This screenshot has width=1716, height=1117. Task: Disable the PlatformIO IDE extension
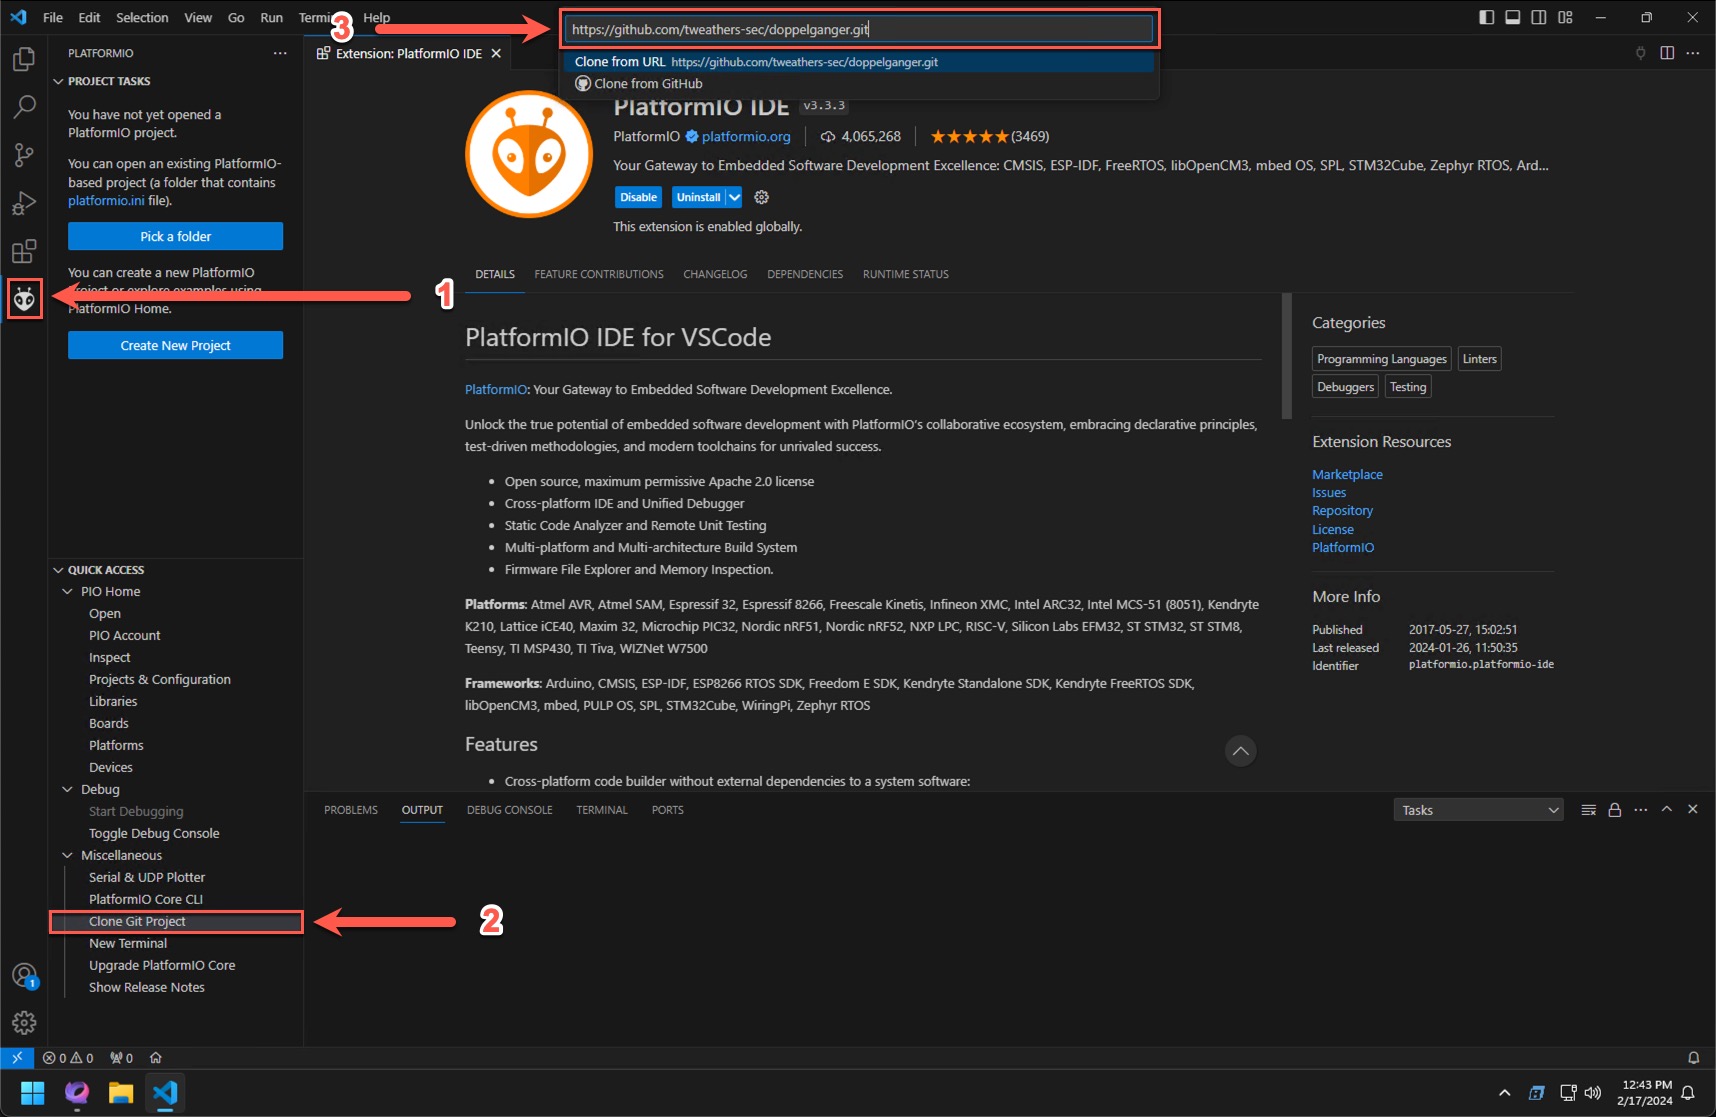pos(638,197)
